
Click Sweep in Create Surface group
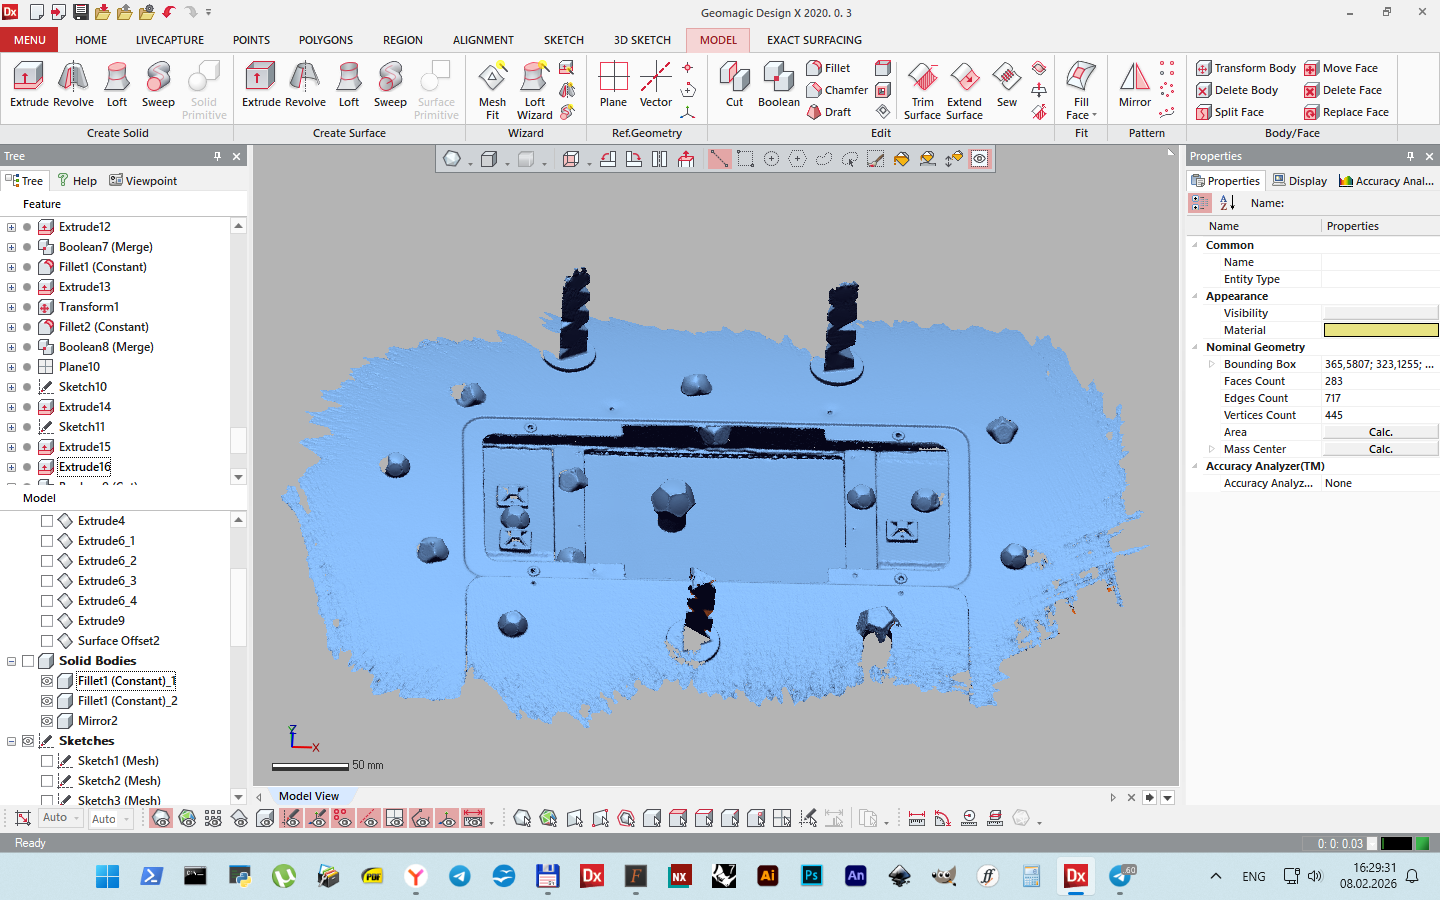click(x=390, y=84)
